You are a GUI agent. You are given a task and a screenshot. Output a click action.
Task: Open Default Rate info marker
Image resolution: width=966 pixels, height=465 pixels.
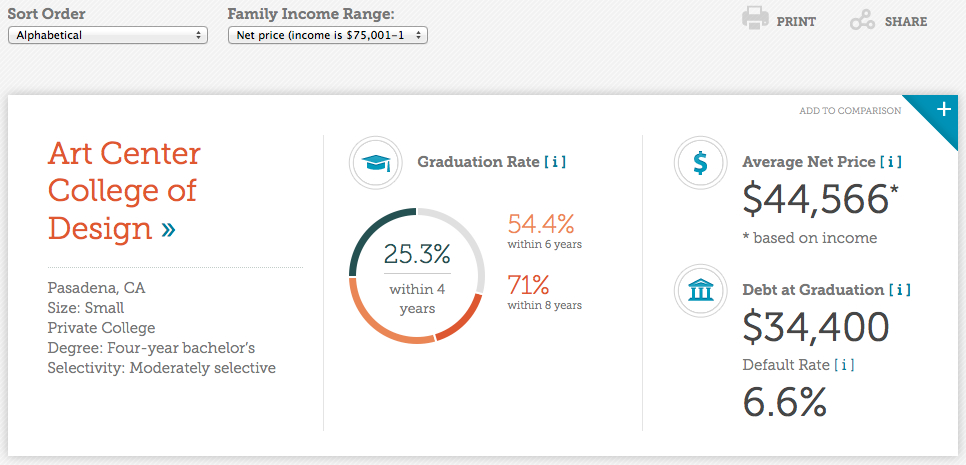844,365
